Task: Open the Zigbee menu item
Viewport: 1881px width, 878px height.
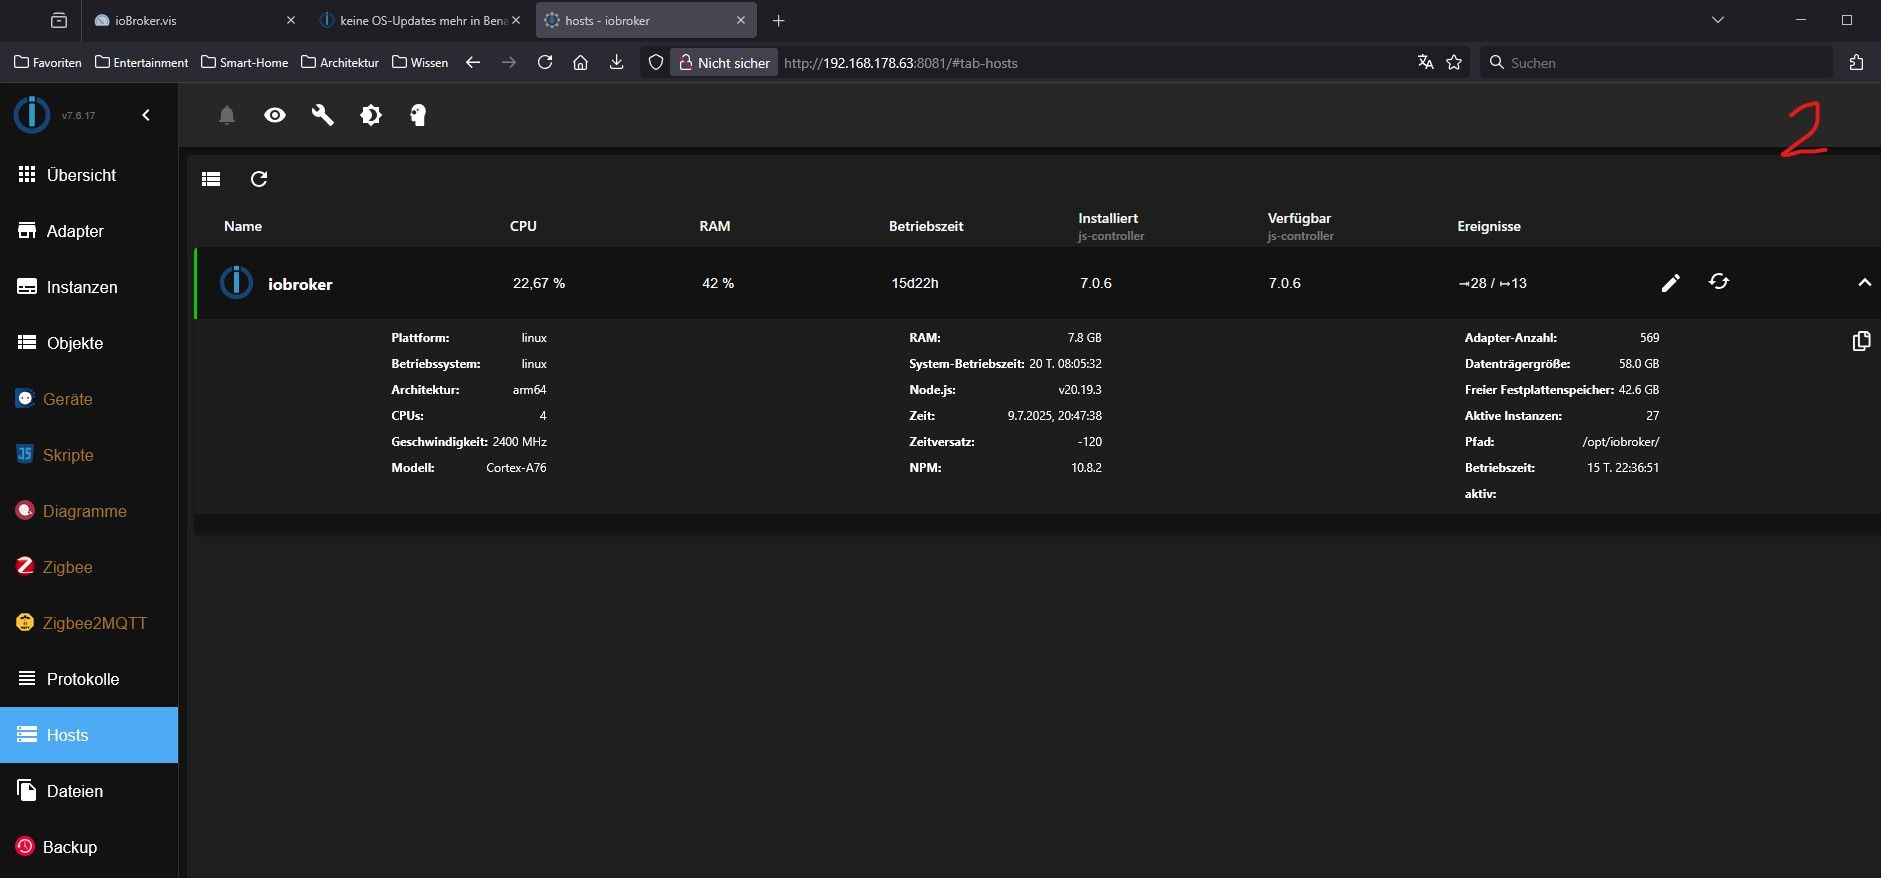Action: (x=89, y=567)
